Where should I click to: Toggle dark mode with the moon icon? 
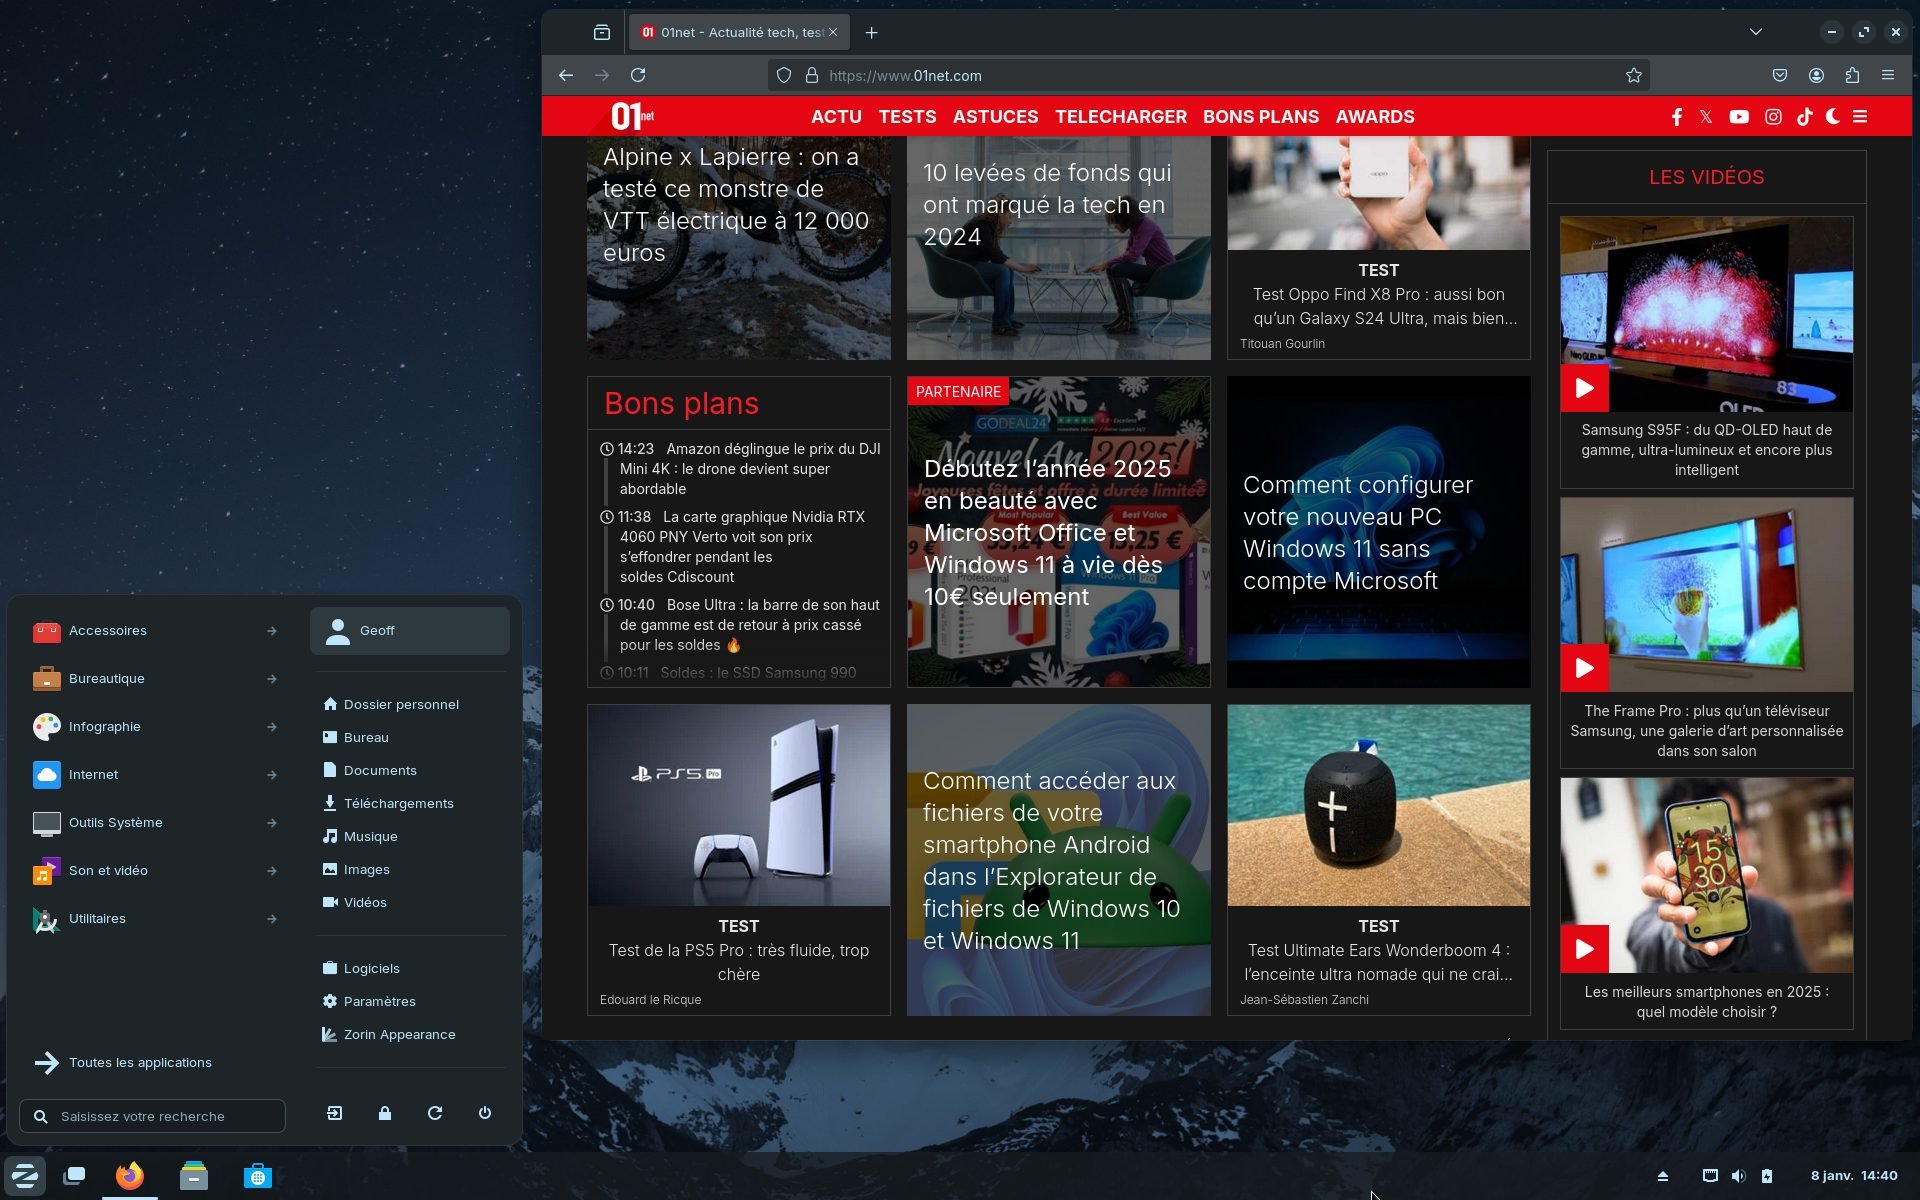pyautogui.click(x=1832, y=117)
